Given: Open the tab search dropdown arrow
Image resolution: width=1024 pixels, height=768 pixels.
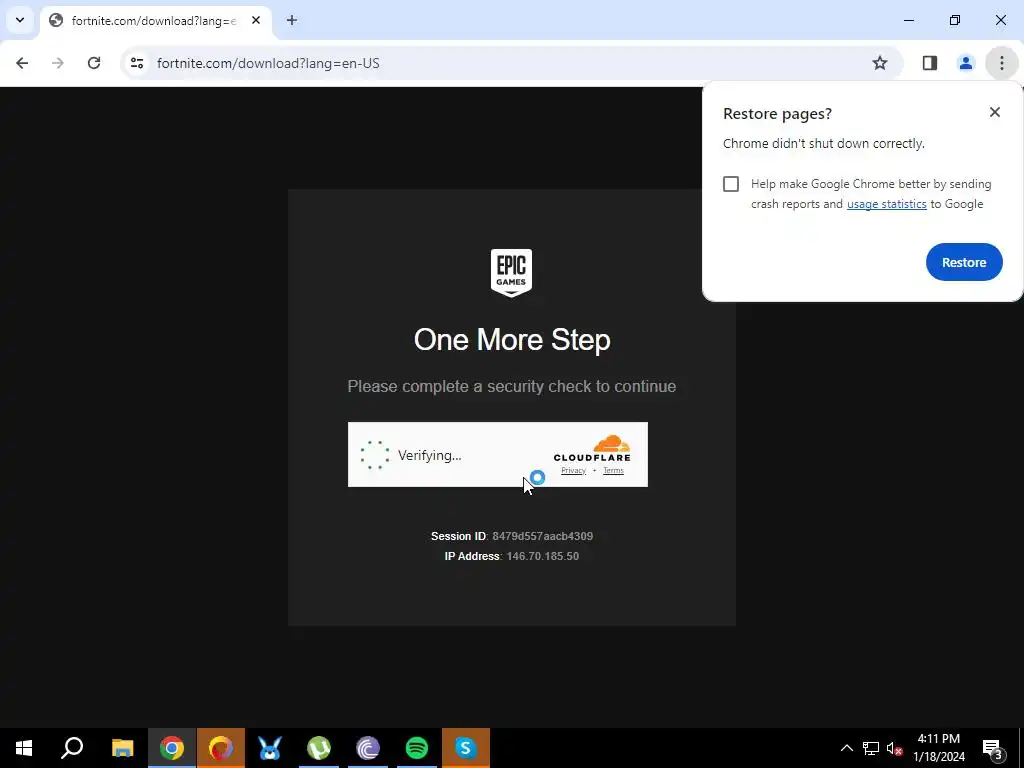Looking at the screenshot, I should pyautogui.click(x=20, y=20).
